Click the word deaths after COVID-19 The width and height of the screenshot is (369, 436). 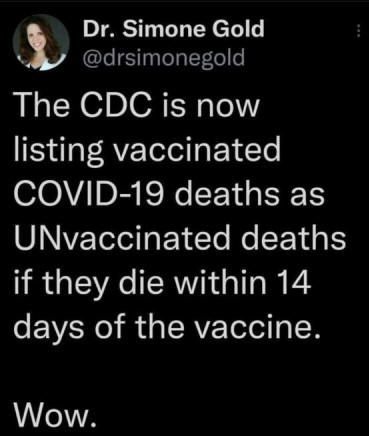(228, 194)
